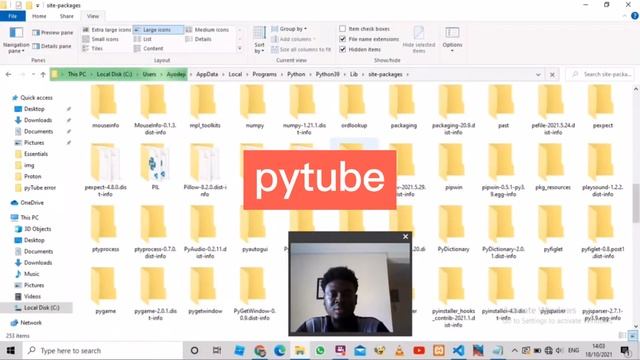
Task: Open the pkg_resources folder
Action: click(x=553, y=167)
